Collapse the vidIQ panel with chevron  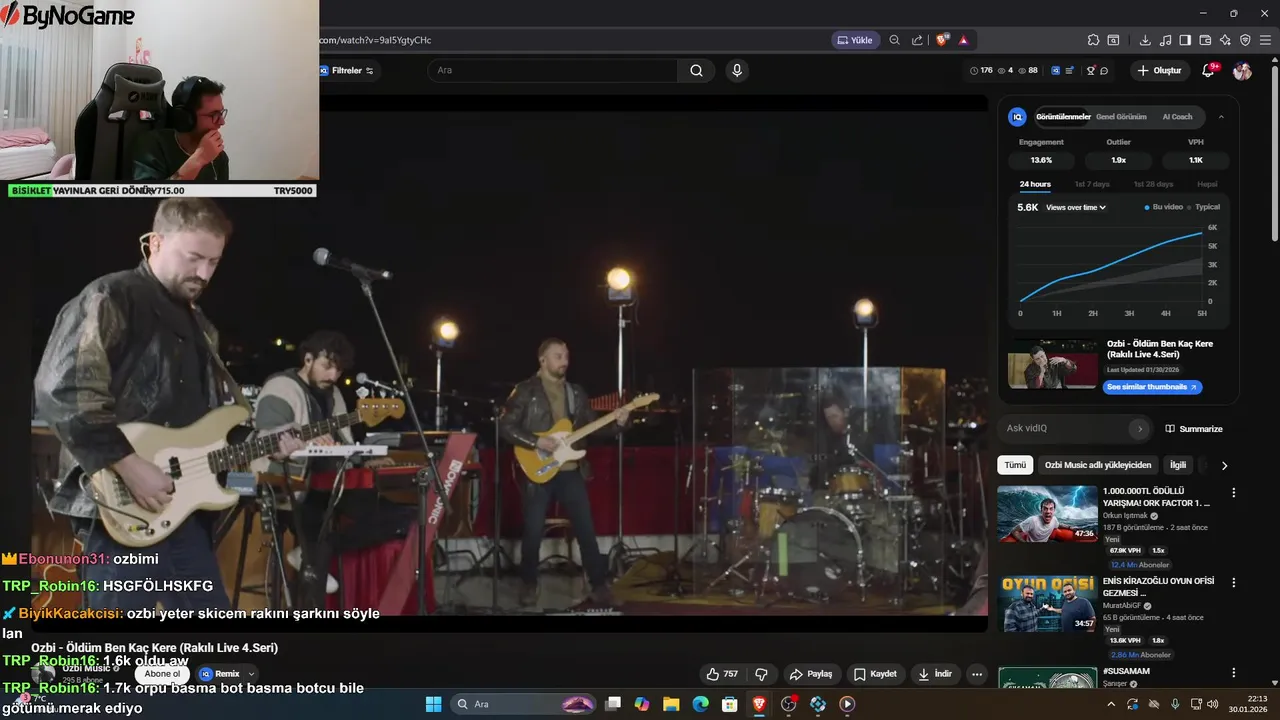click(1221, 117)
